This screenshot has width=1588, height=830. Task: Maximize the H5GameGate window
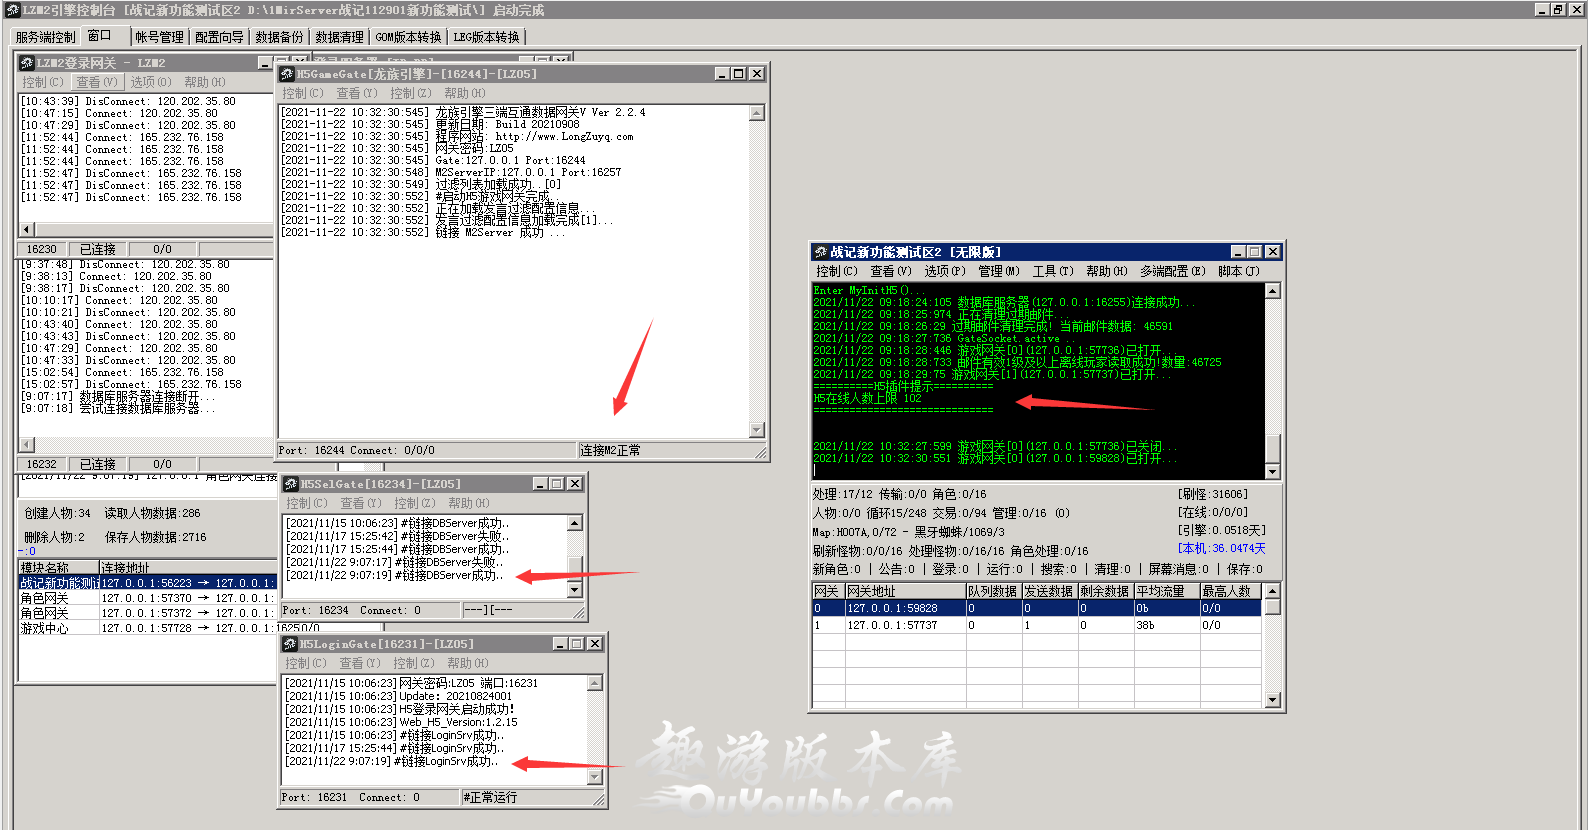click(x=739, y=74)
